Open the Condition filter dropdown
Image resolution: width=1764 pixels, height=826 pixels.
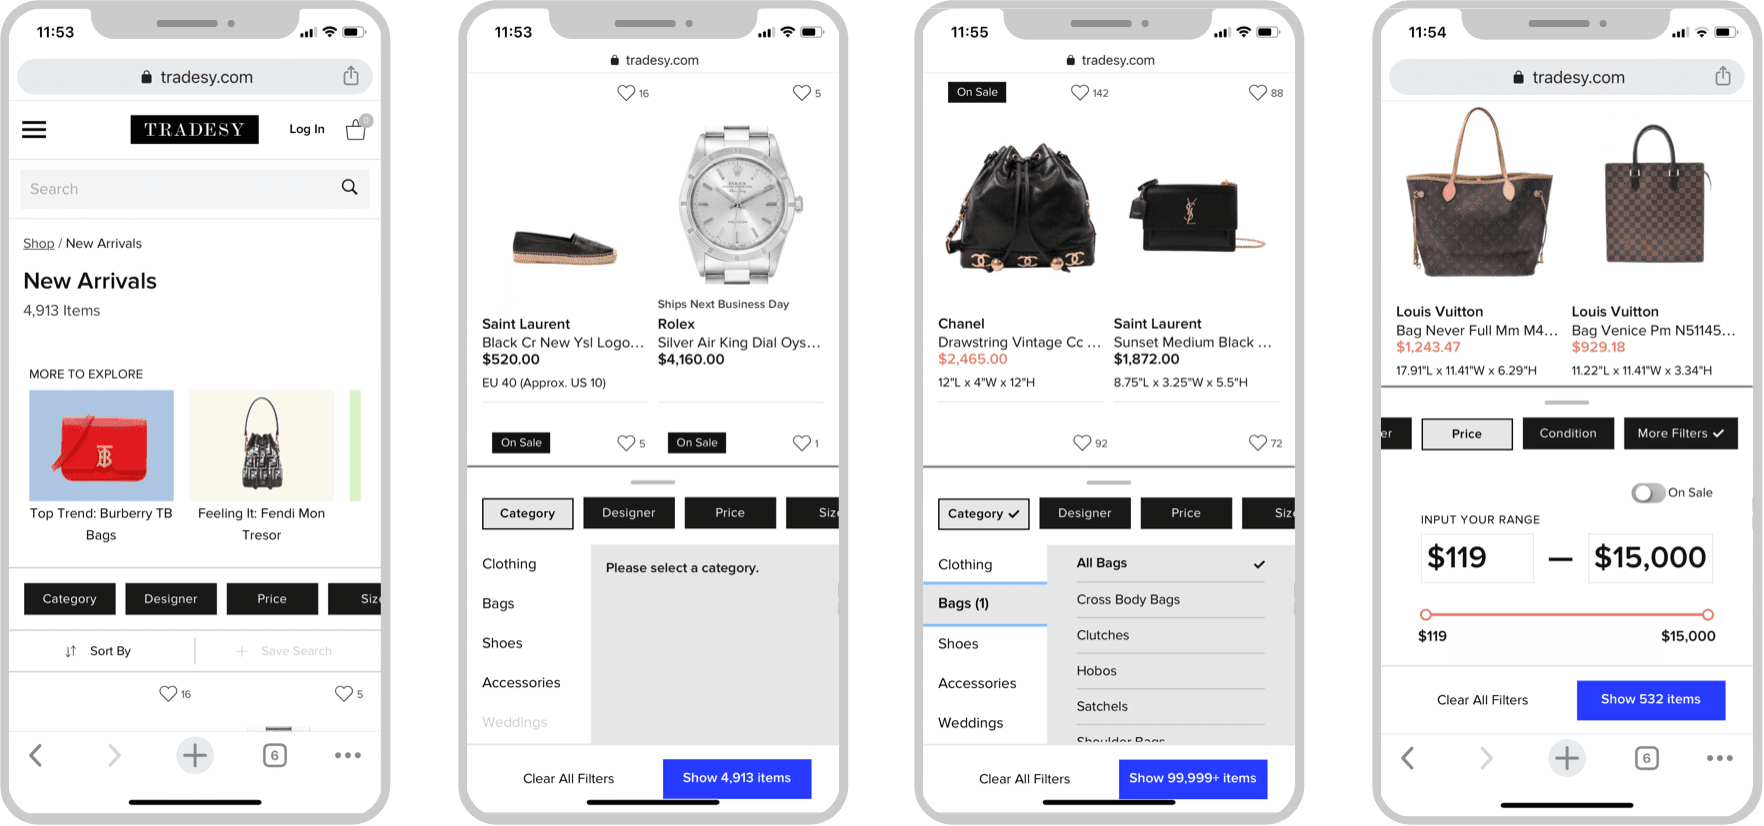click(1568, 433)
